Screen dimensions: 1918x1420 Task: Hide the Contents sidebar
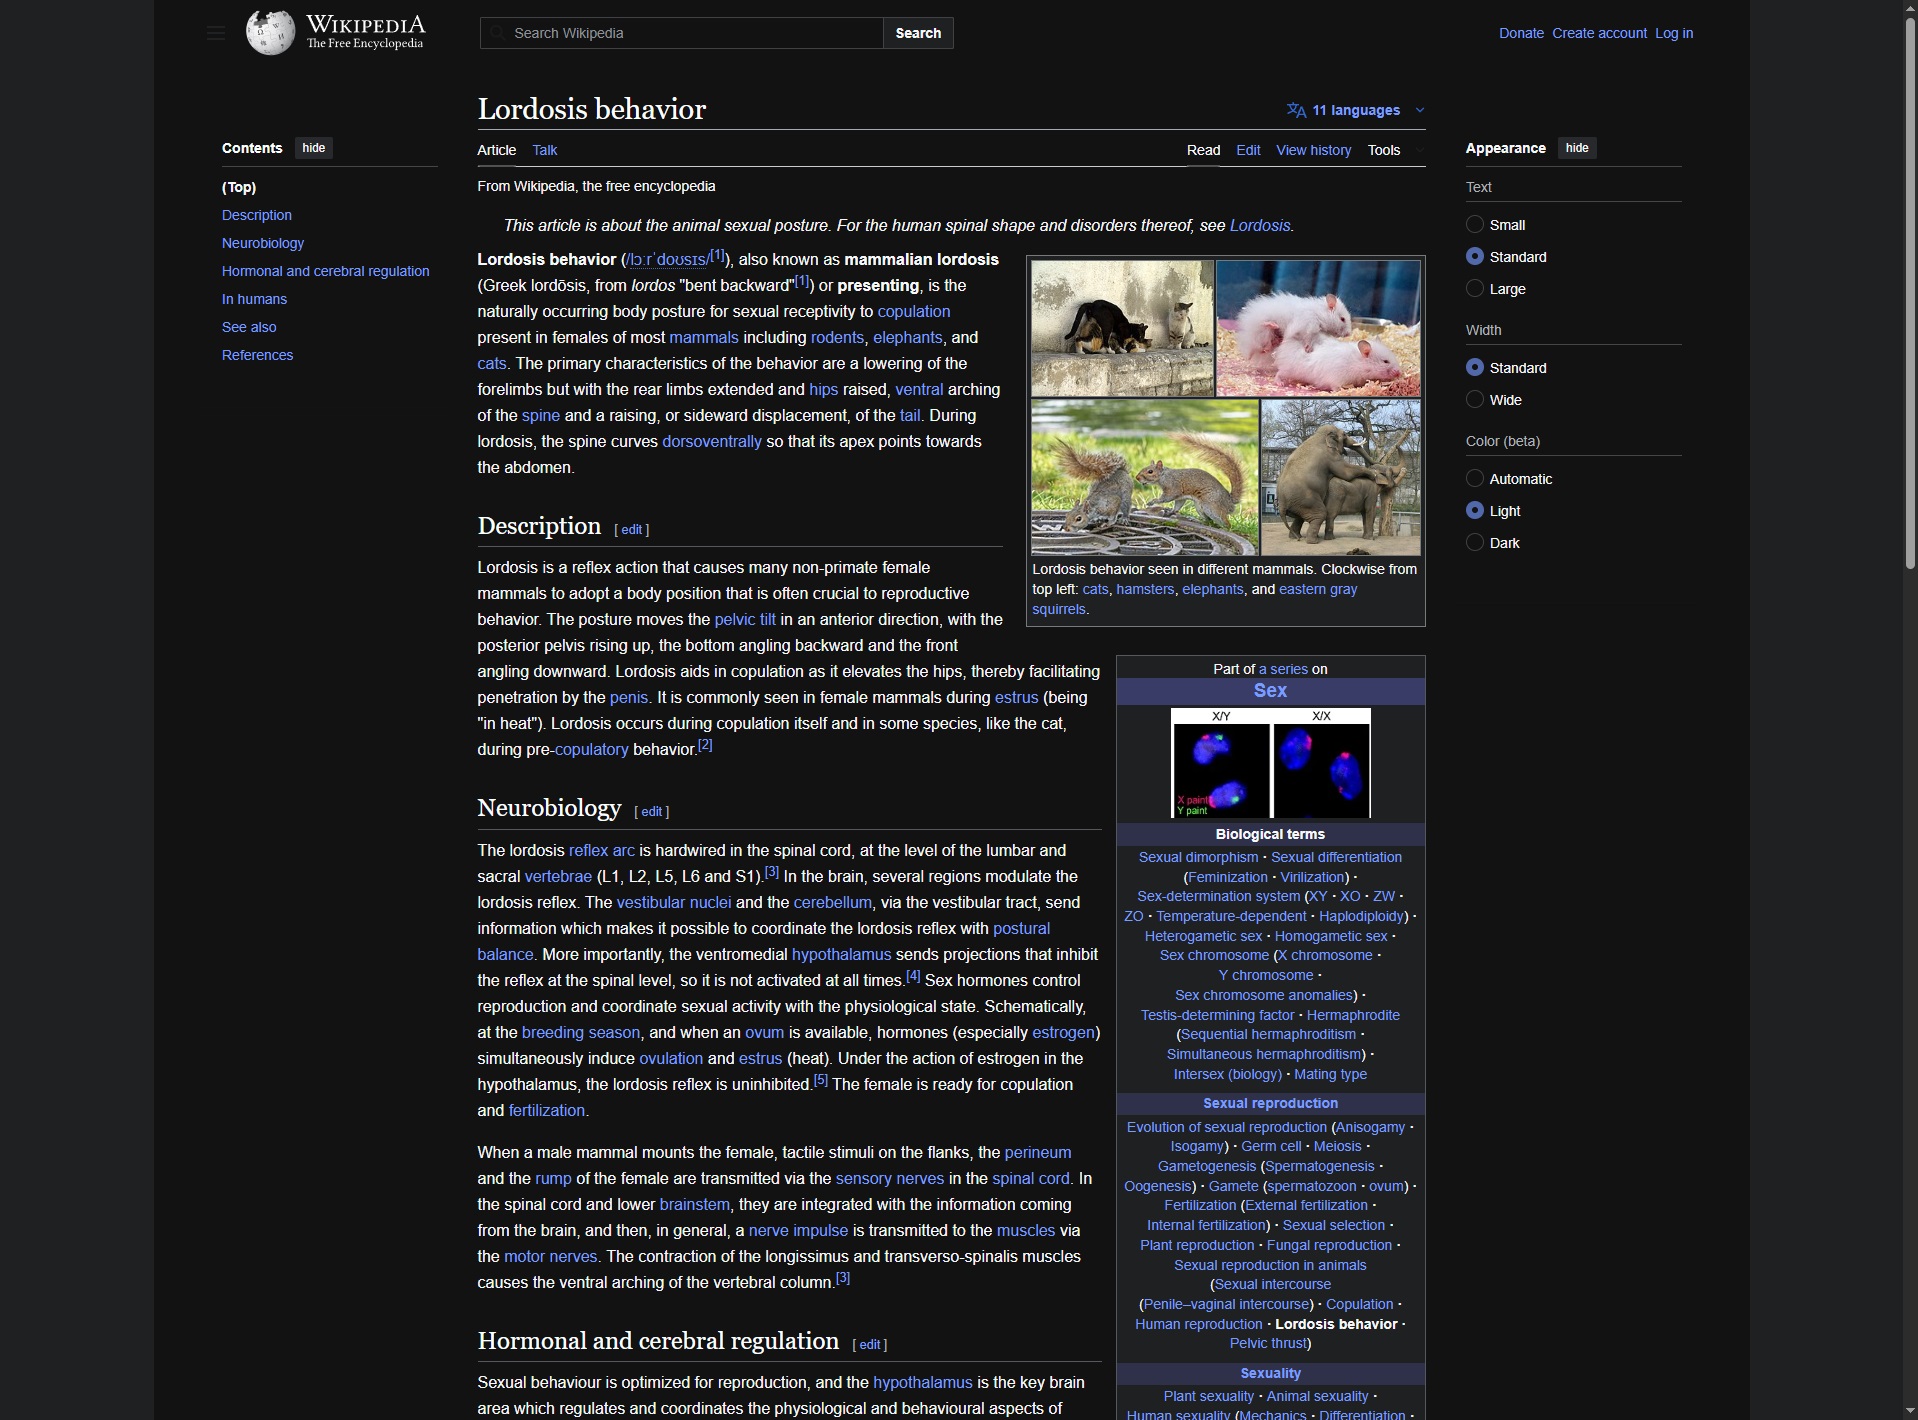click(x=314, y=148)
